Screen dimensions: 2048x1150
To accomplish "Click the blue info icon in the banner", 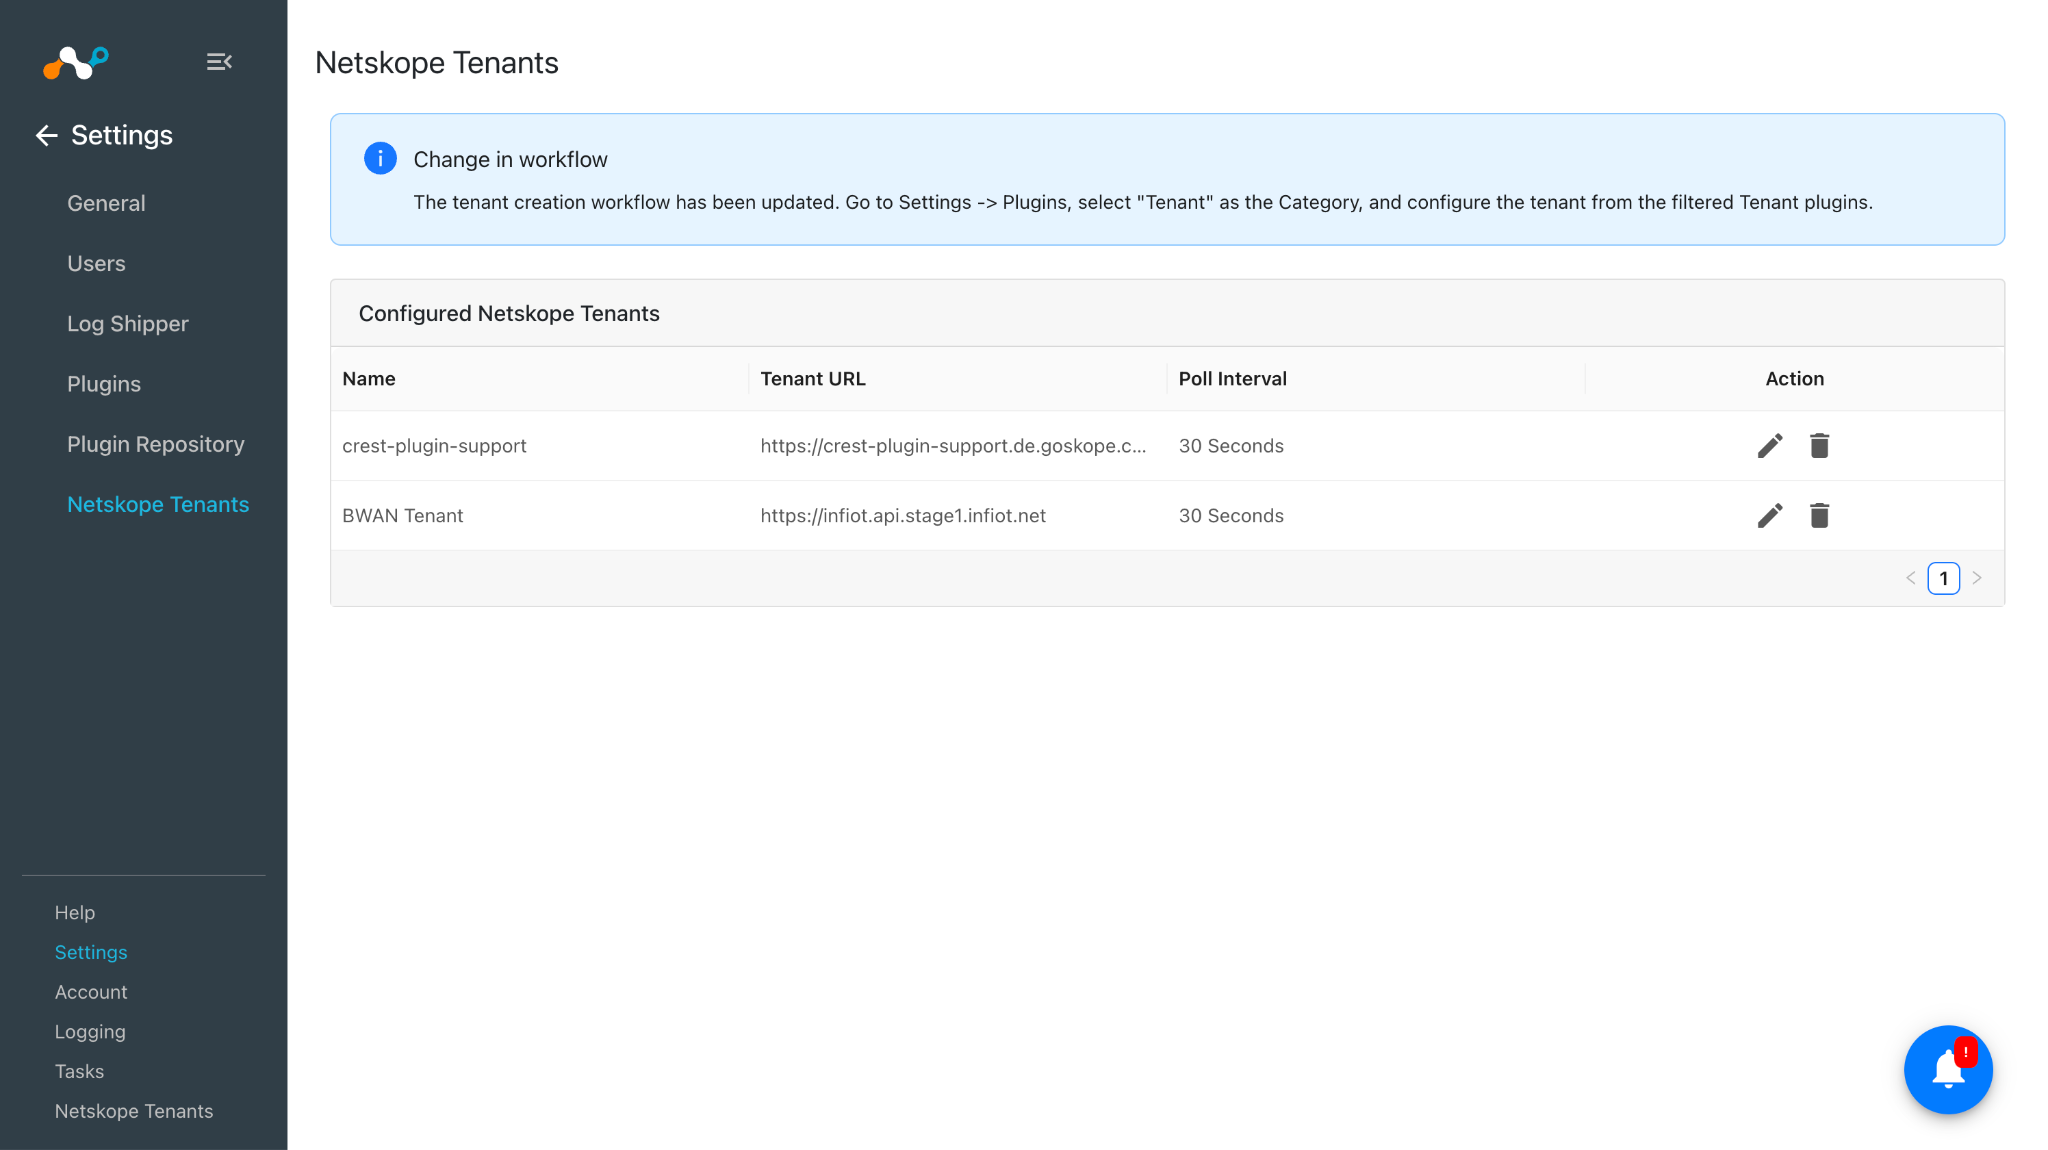I will coord(380,158).
